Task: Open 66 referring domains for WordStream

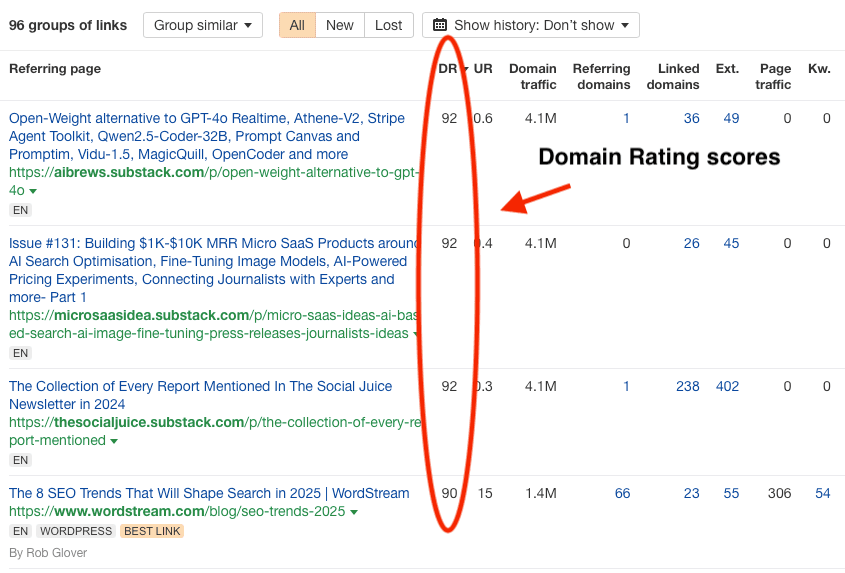Action: pyautogui.click(x=622, y=493)
